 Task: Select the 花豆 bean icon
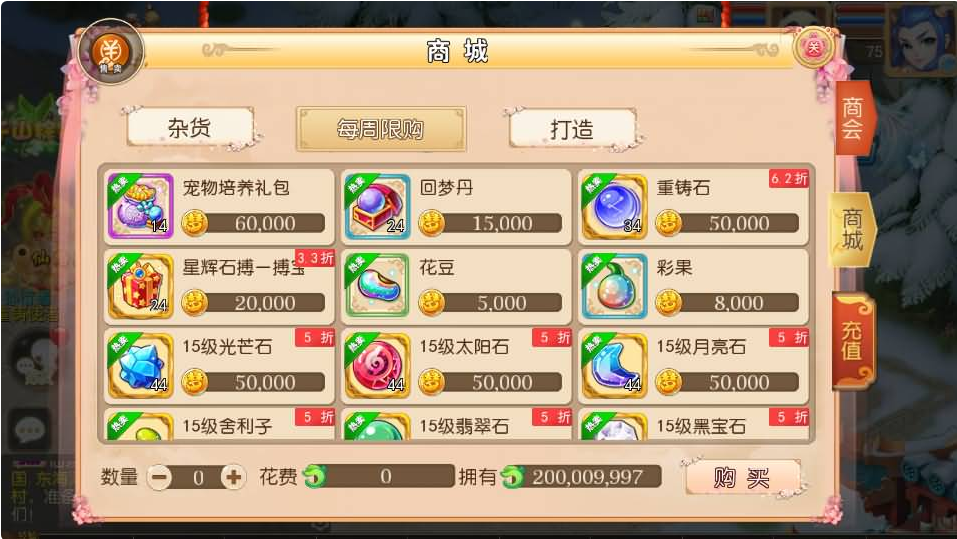[377, 286]
